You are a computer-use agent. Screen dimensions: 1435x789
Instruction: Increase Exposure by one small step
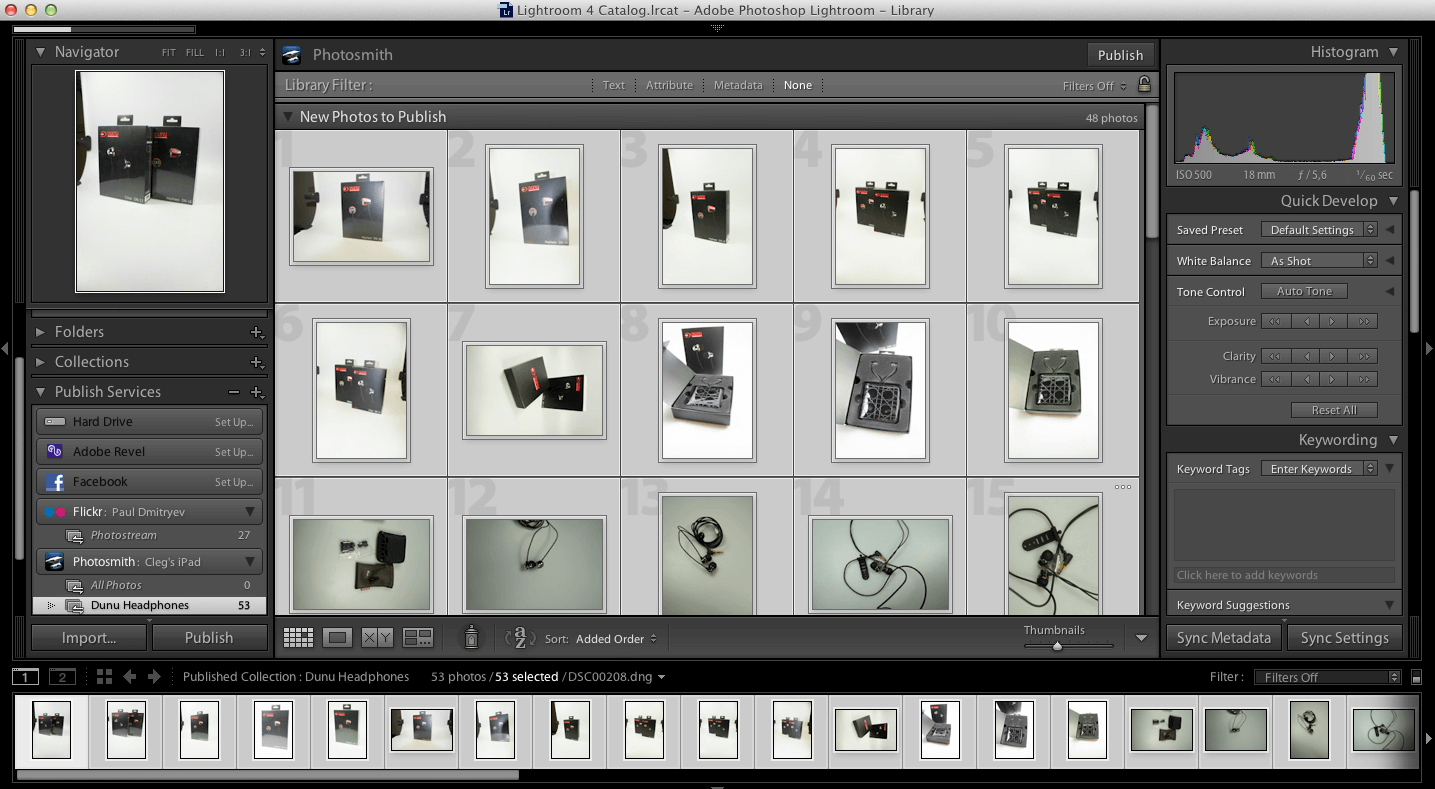pyautogui.click(x=1333, y=321)
